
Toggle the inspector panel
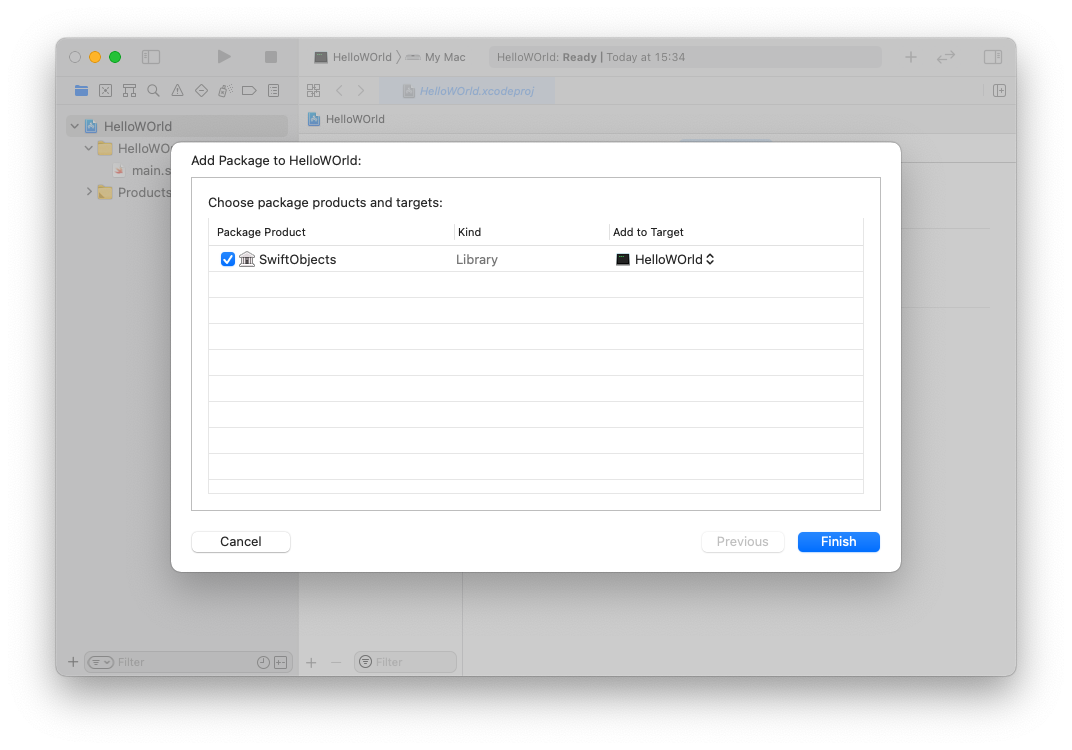click(993, 57)
